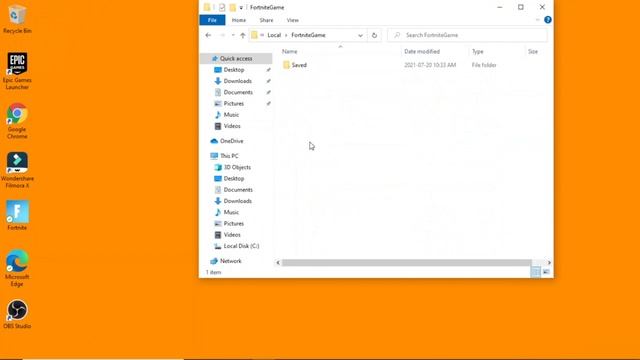
Task: Click the '1 item' status text
Action: point(213,272)
